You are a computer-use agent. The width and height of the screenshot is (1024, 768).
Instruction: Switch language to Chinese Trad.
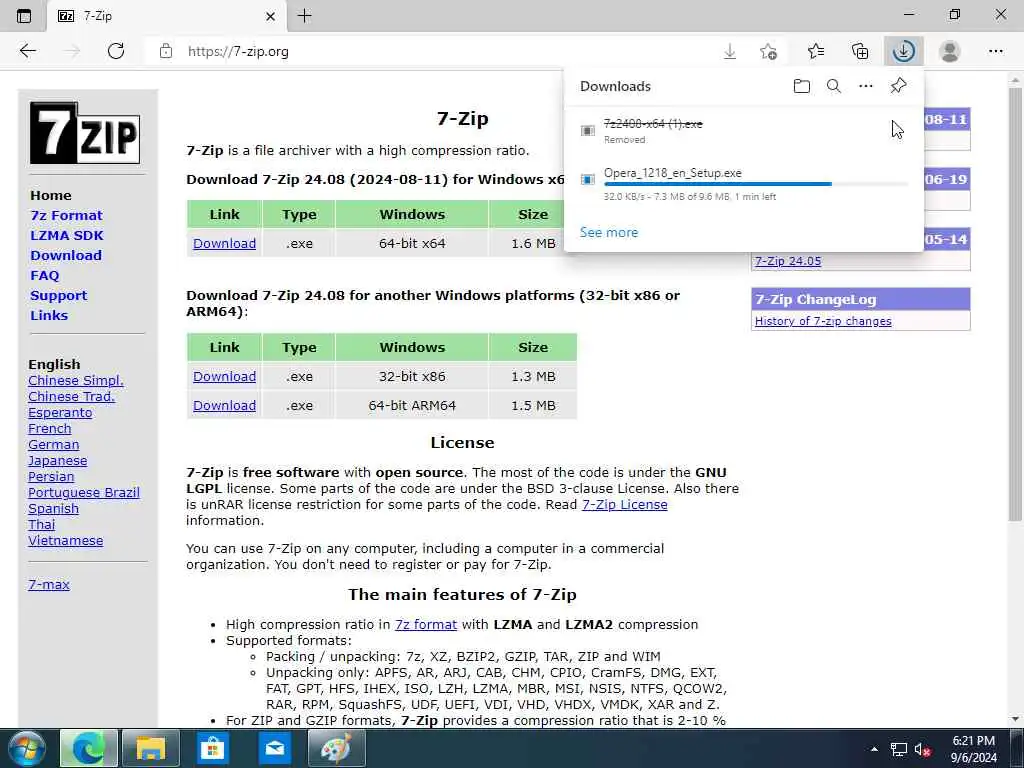tap(71, 396)
